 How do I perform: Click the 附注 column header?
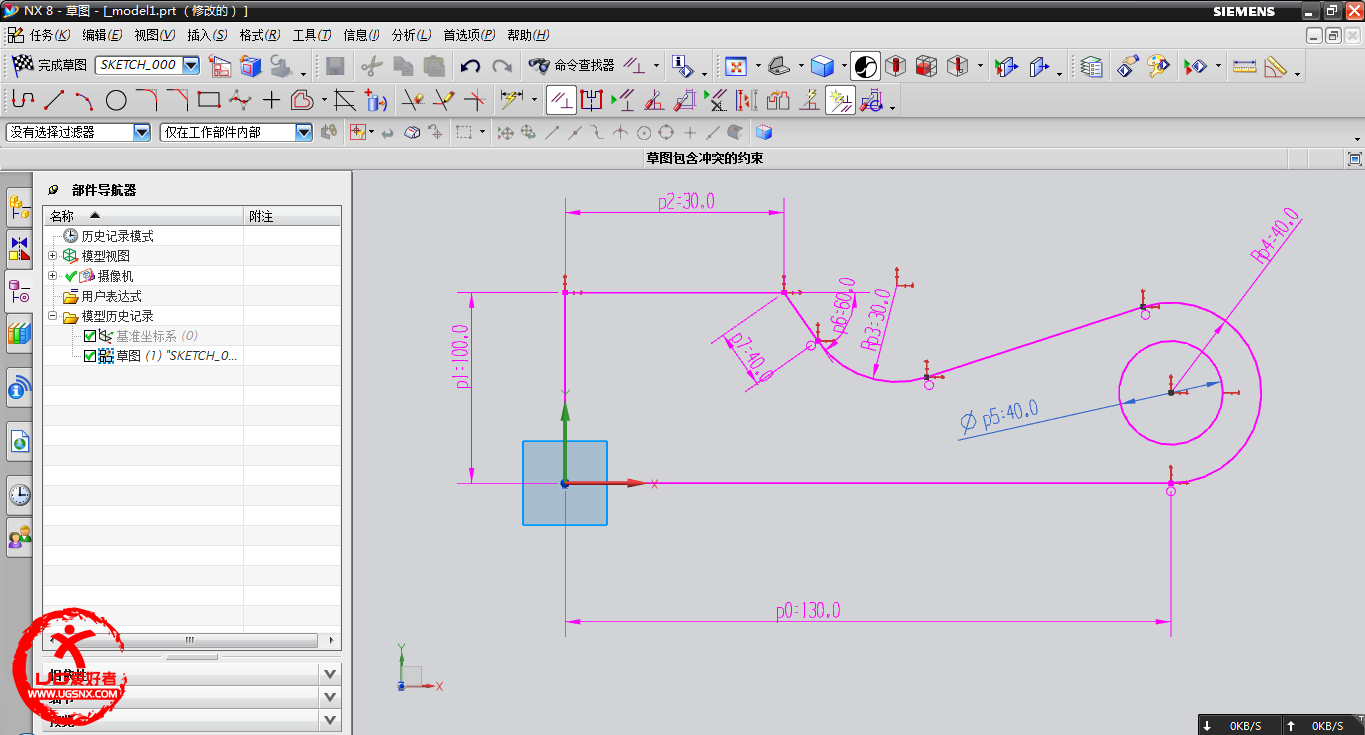[x=292, y=216]
